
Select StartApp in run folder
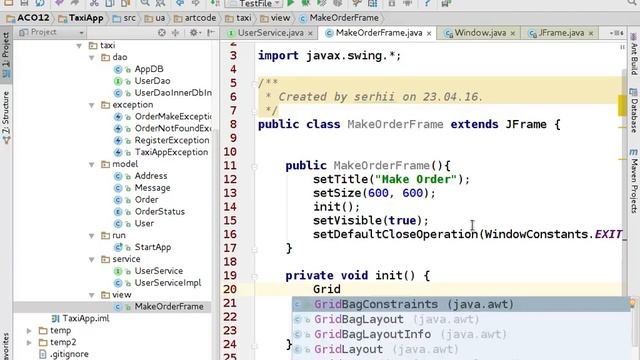tap(153, 247)
